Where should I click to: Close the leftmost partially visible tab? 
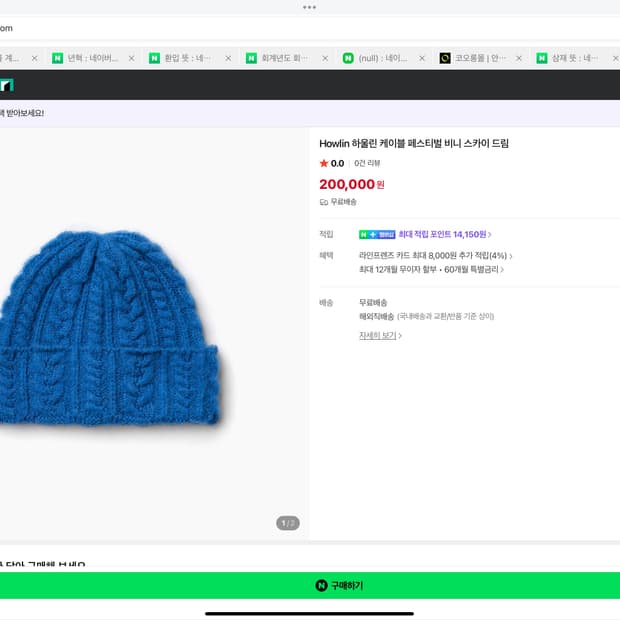[x=34, y=59]
